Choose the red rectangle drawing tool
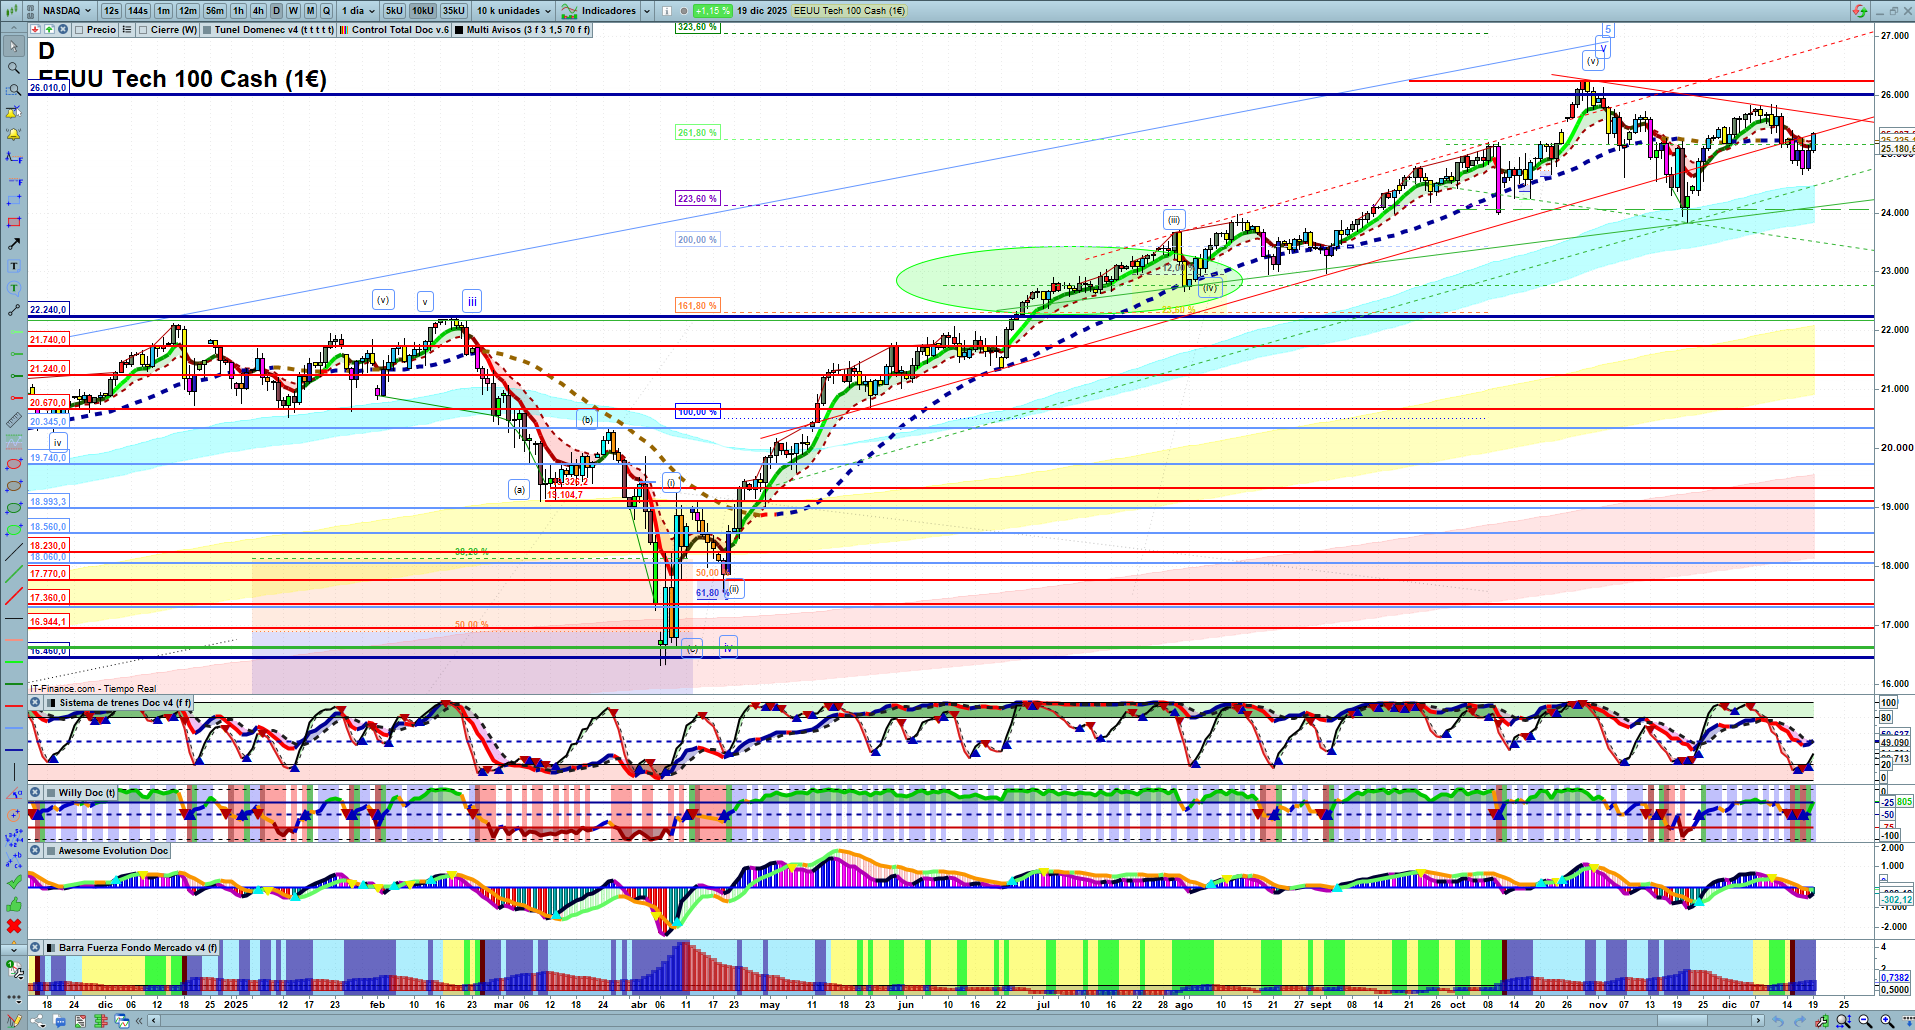 14,222
